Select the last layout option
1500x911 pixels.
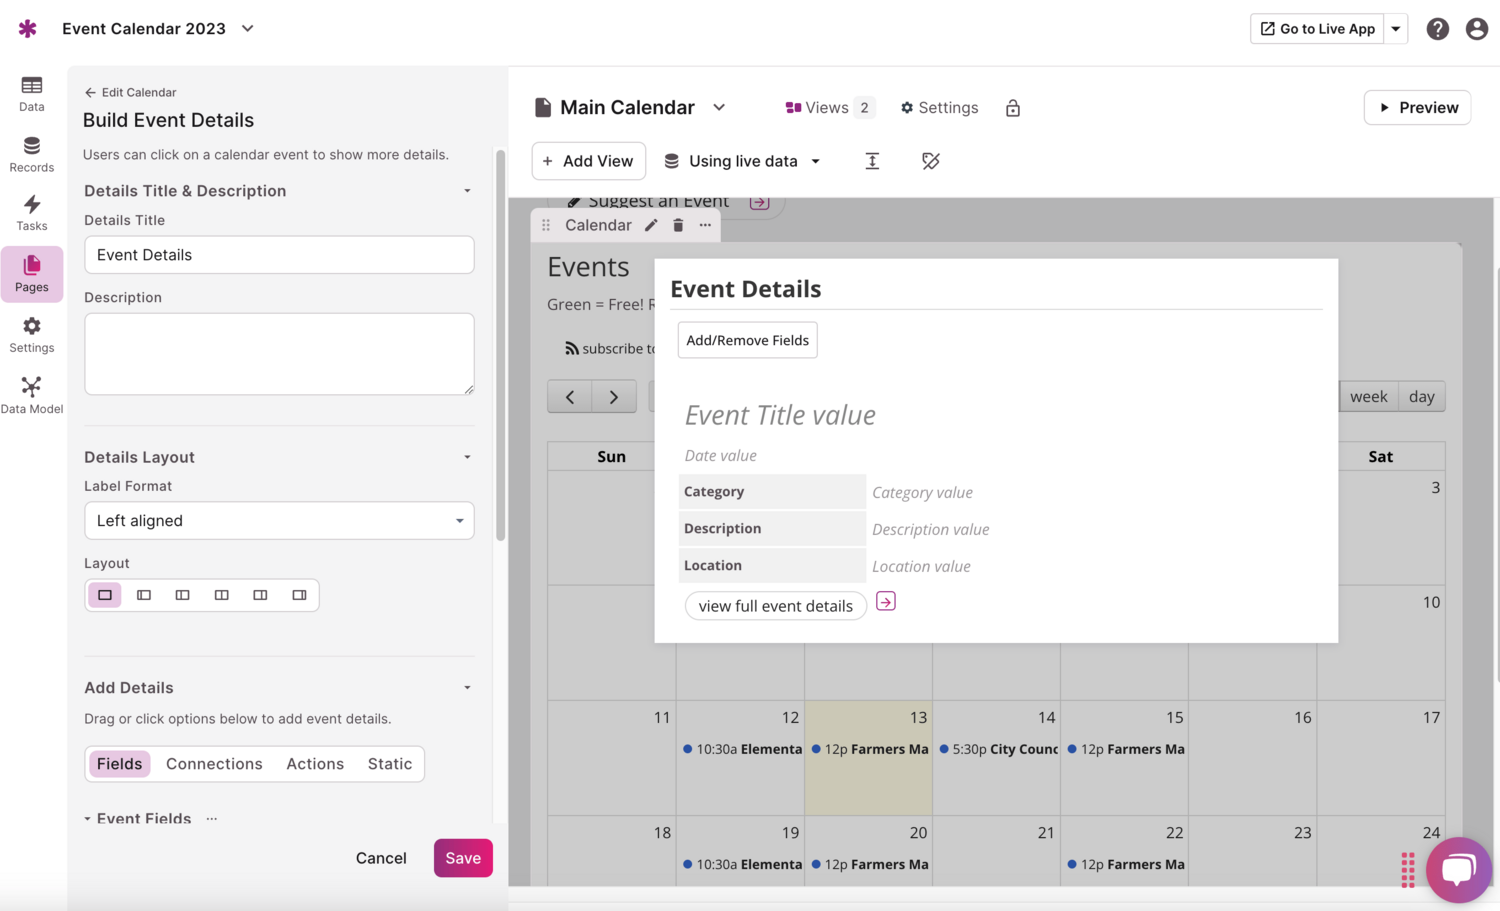299,595
